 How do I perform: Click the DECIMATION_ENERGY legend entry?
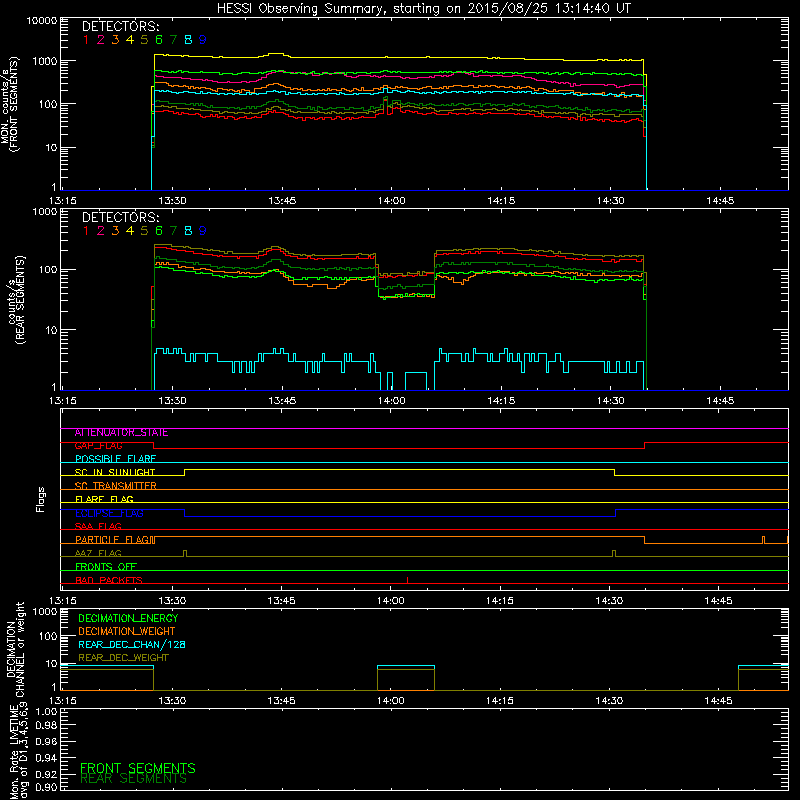coord(128,618)
